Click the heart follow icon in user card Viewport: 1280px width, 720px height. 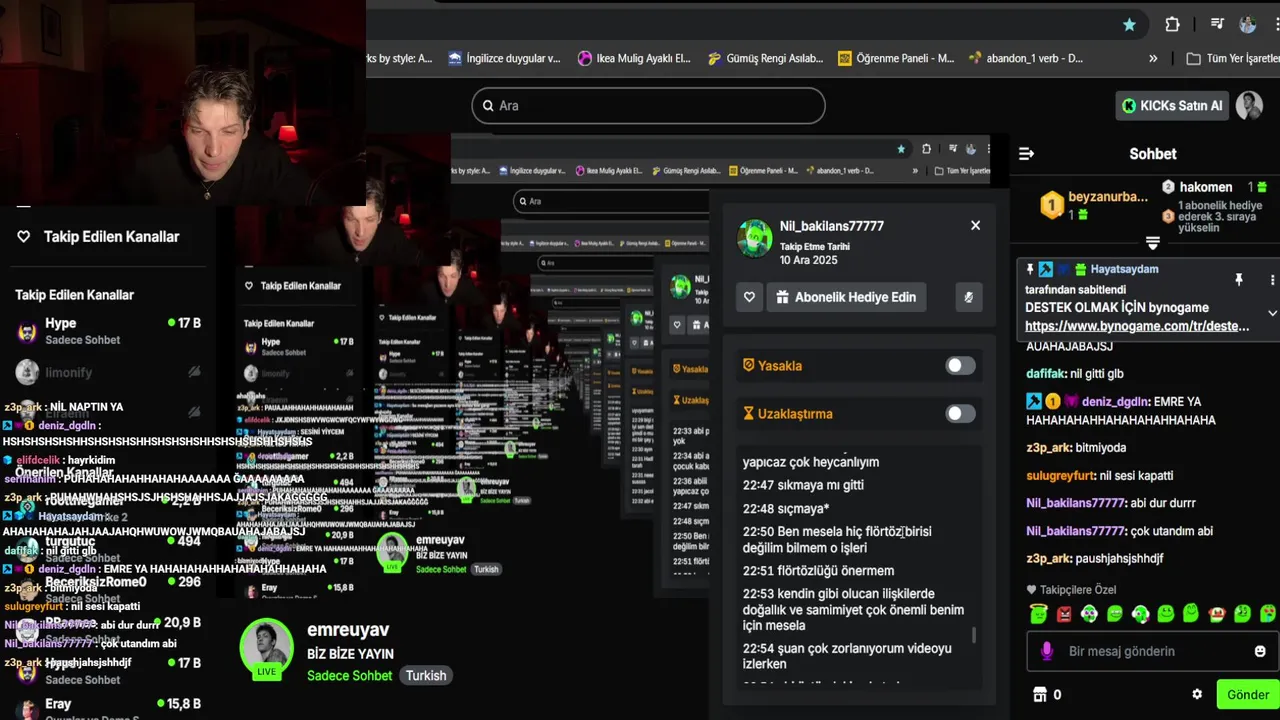(749, 297)
